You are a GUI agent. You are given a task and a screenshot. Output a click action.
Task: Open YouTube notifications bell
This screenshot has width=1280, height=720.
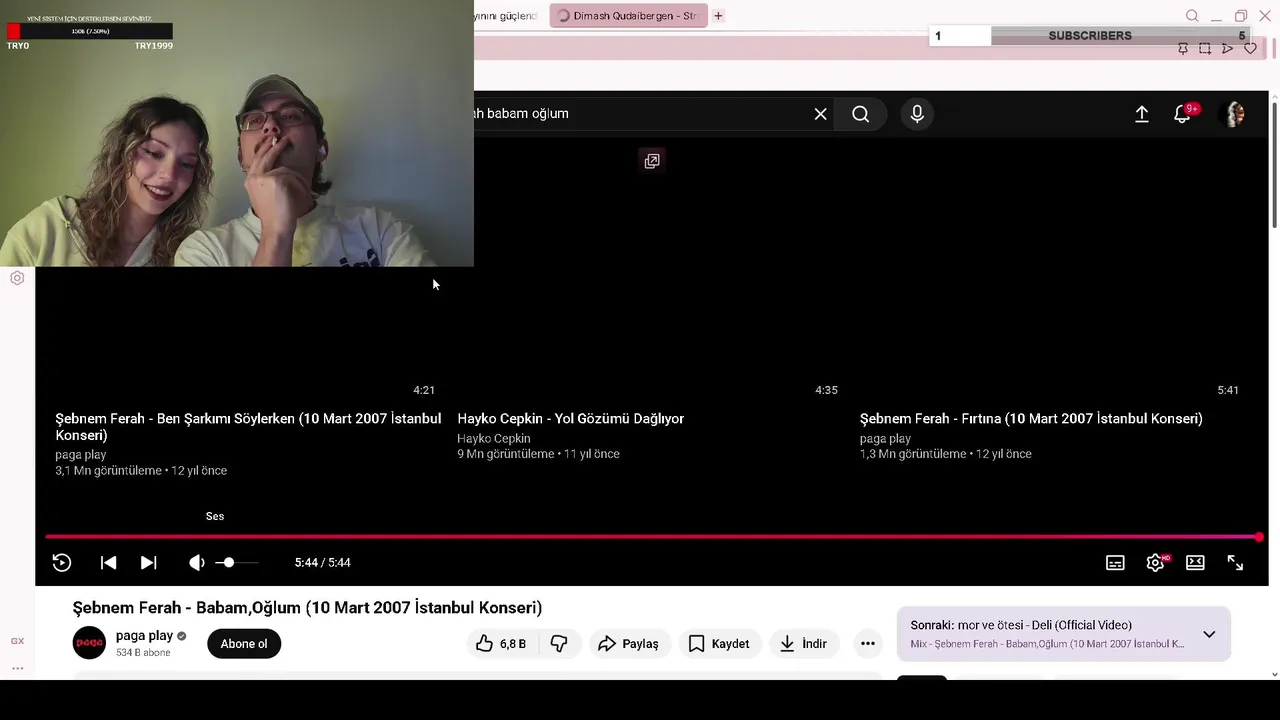pos(1183,114)
